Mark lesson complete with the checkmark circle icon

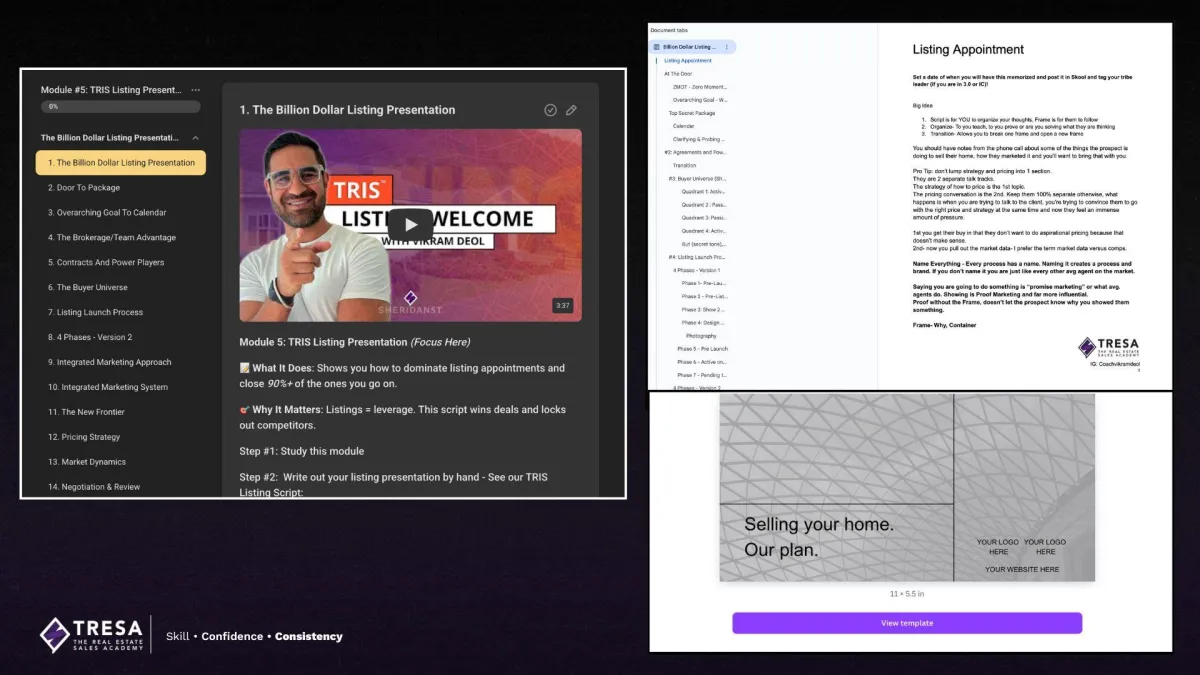[x=550, y=110]
